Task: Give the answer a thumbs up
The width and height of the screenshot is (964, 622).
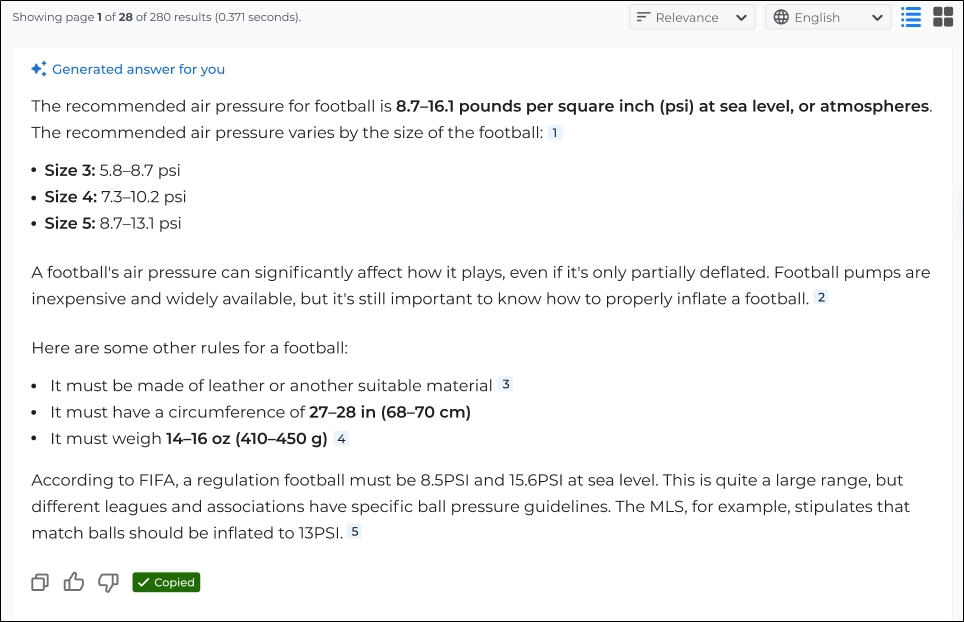Action: pyautogui.click(x=74, y=582)
